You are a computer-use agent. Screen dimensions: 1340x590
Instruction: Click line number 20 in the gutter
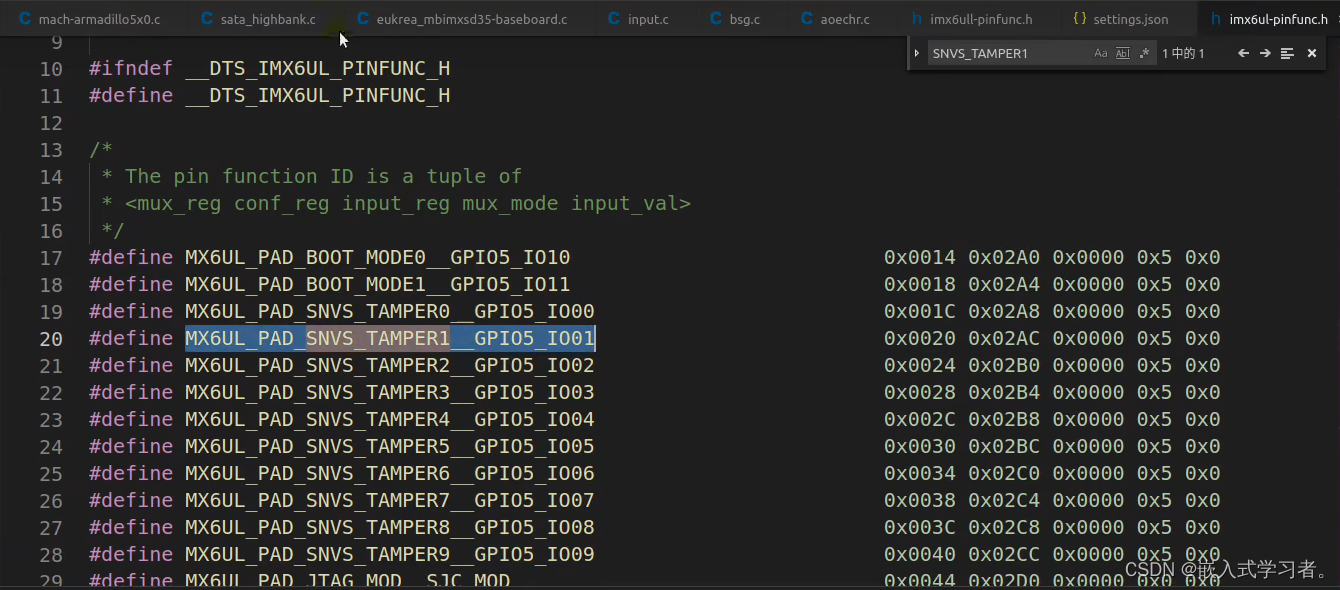tap(51, 339)
